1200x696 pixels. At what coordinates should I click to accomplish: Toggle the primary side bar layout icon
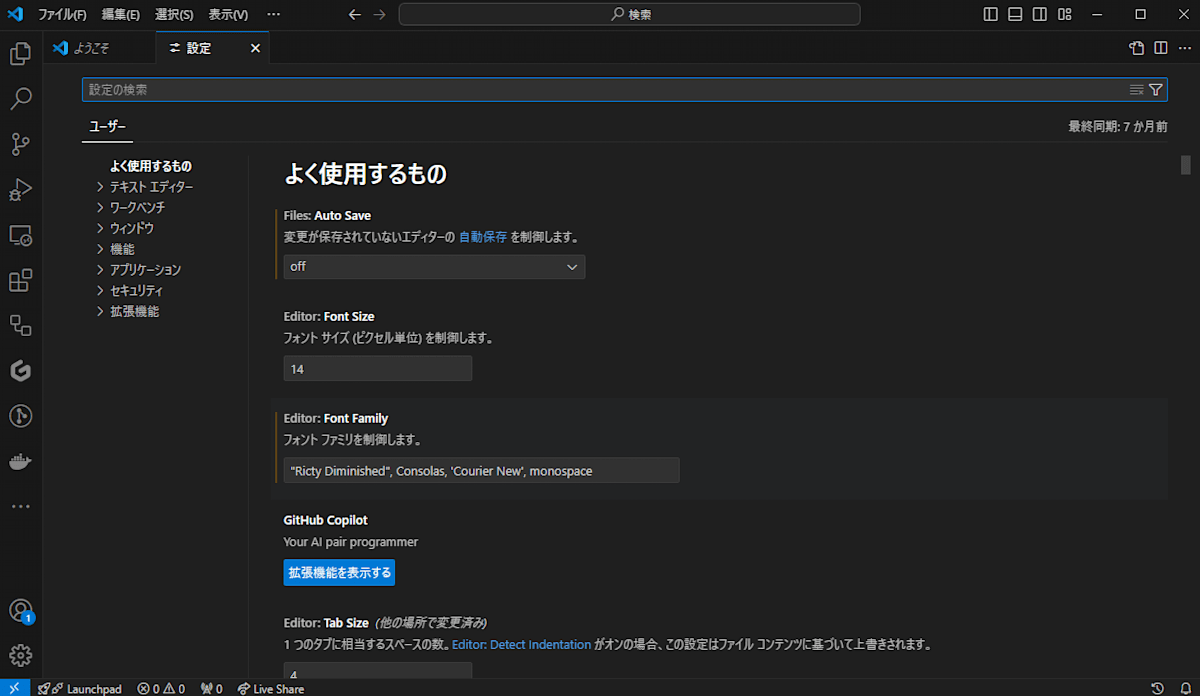tap(990, 14)
